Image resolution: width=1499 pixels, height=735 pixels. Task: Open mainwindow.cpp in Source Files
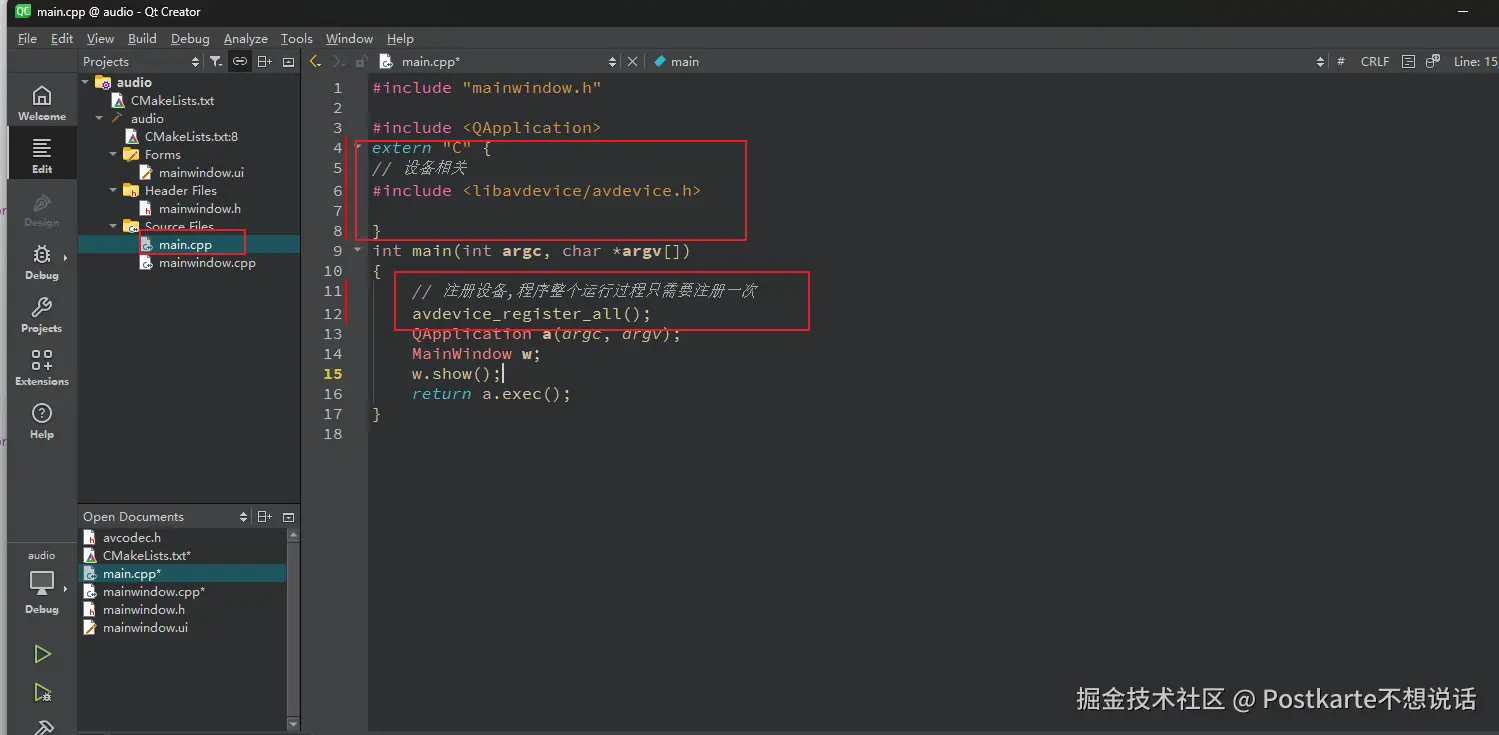coord(207,263)
